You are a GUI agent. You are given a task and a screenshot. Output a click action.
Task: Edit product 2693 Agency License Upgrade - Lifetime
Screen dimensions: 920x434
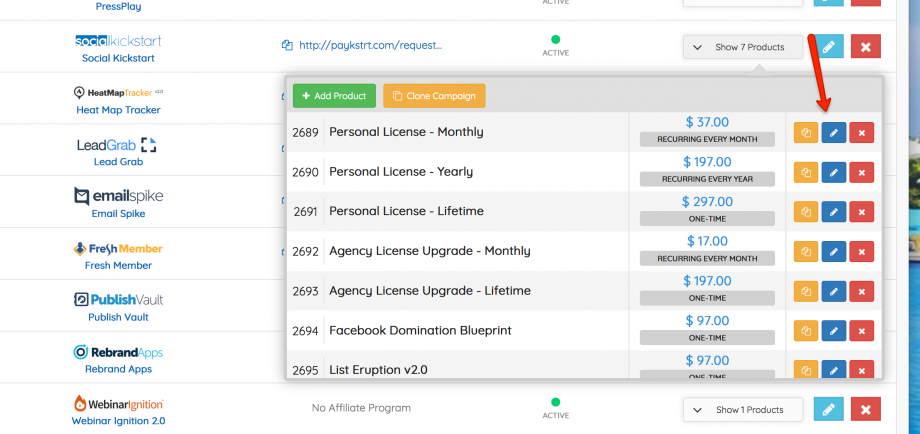coord(834,291)
